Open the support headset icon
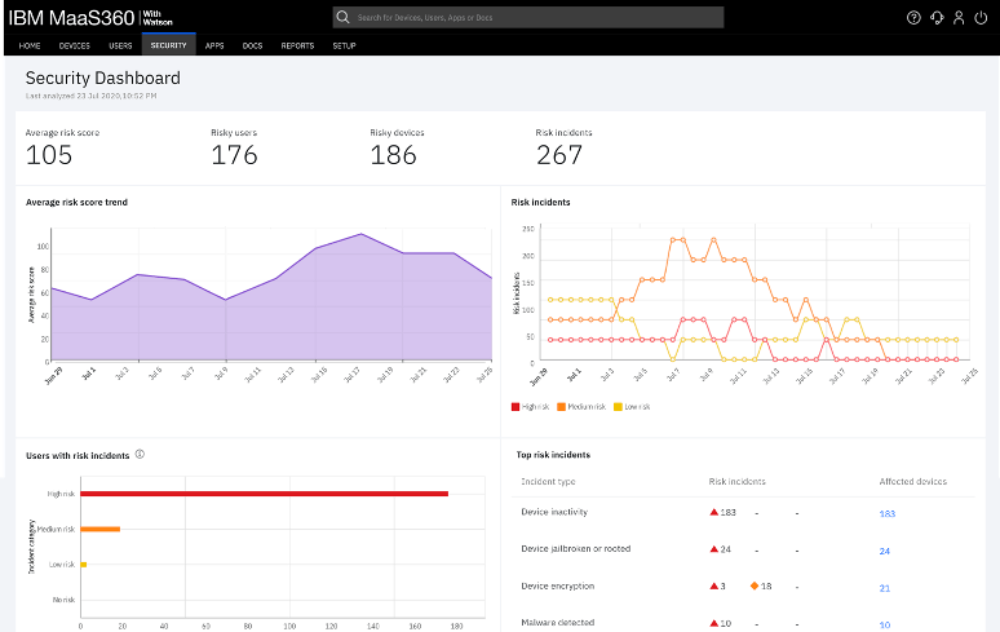1000x632 pixels. 936,17
